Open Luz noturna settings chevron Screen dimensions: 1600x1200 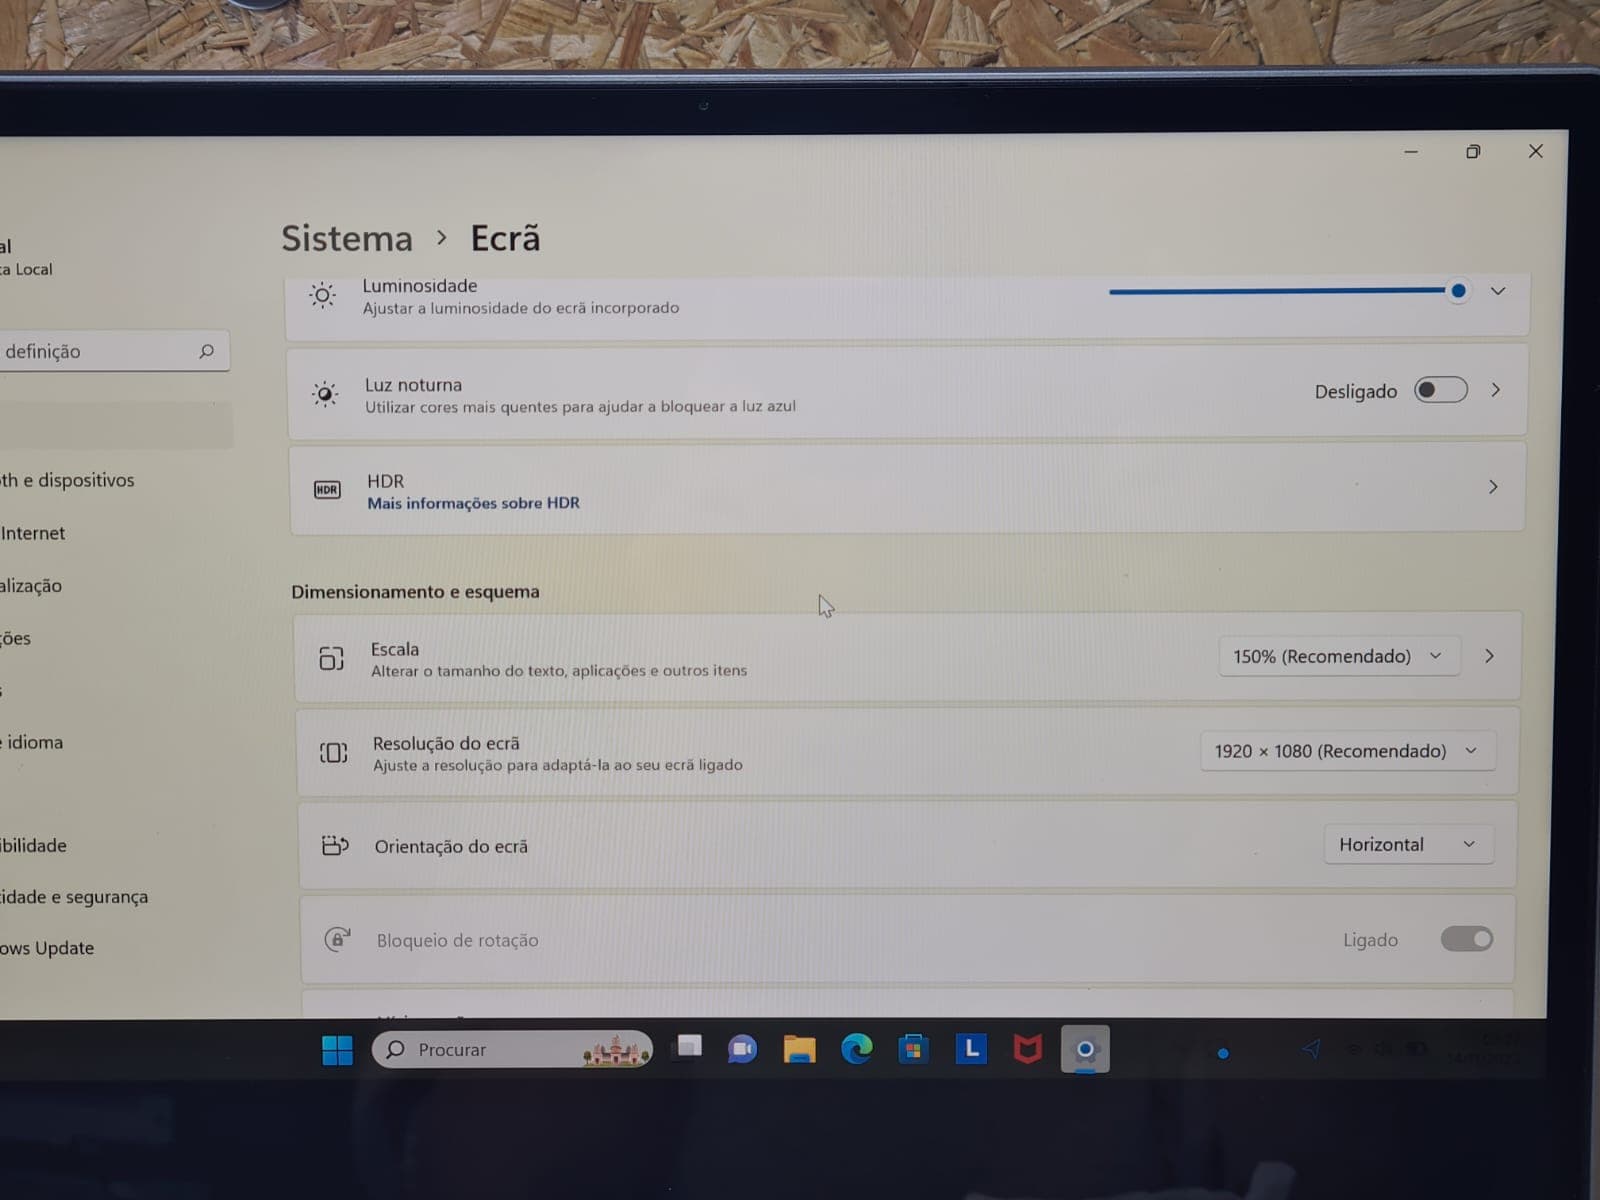tap(1496, 390)
